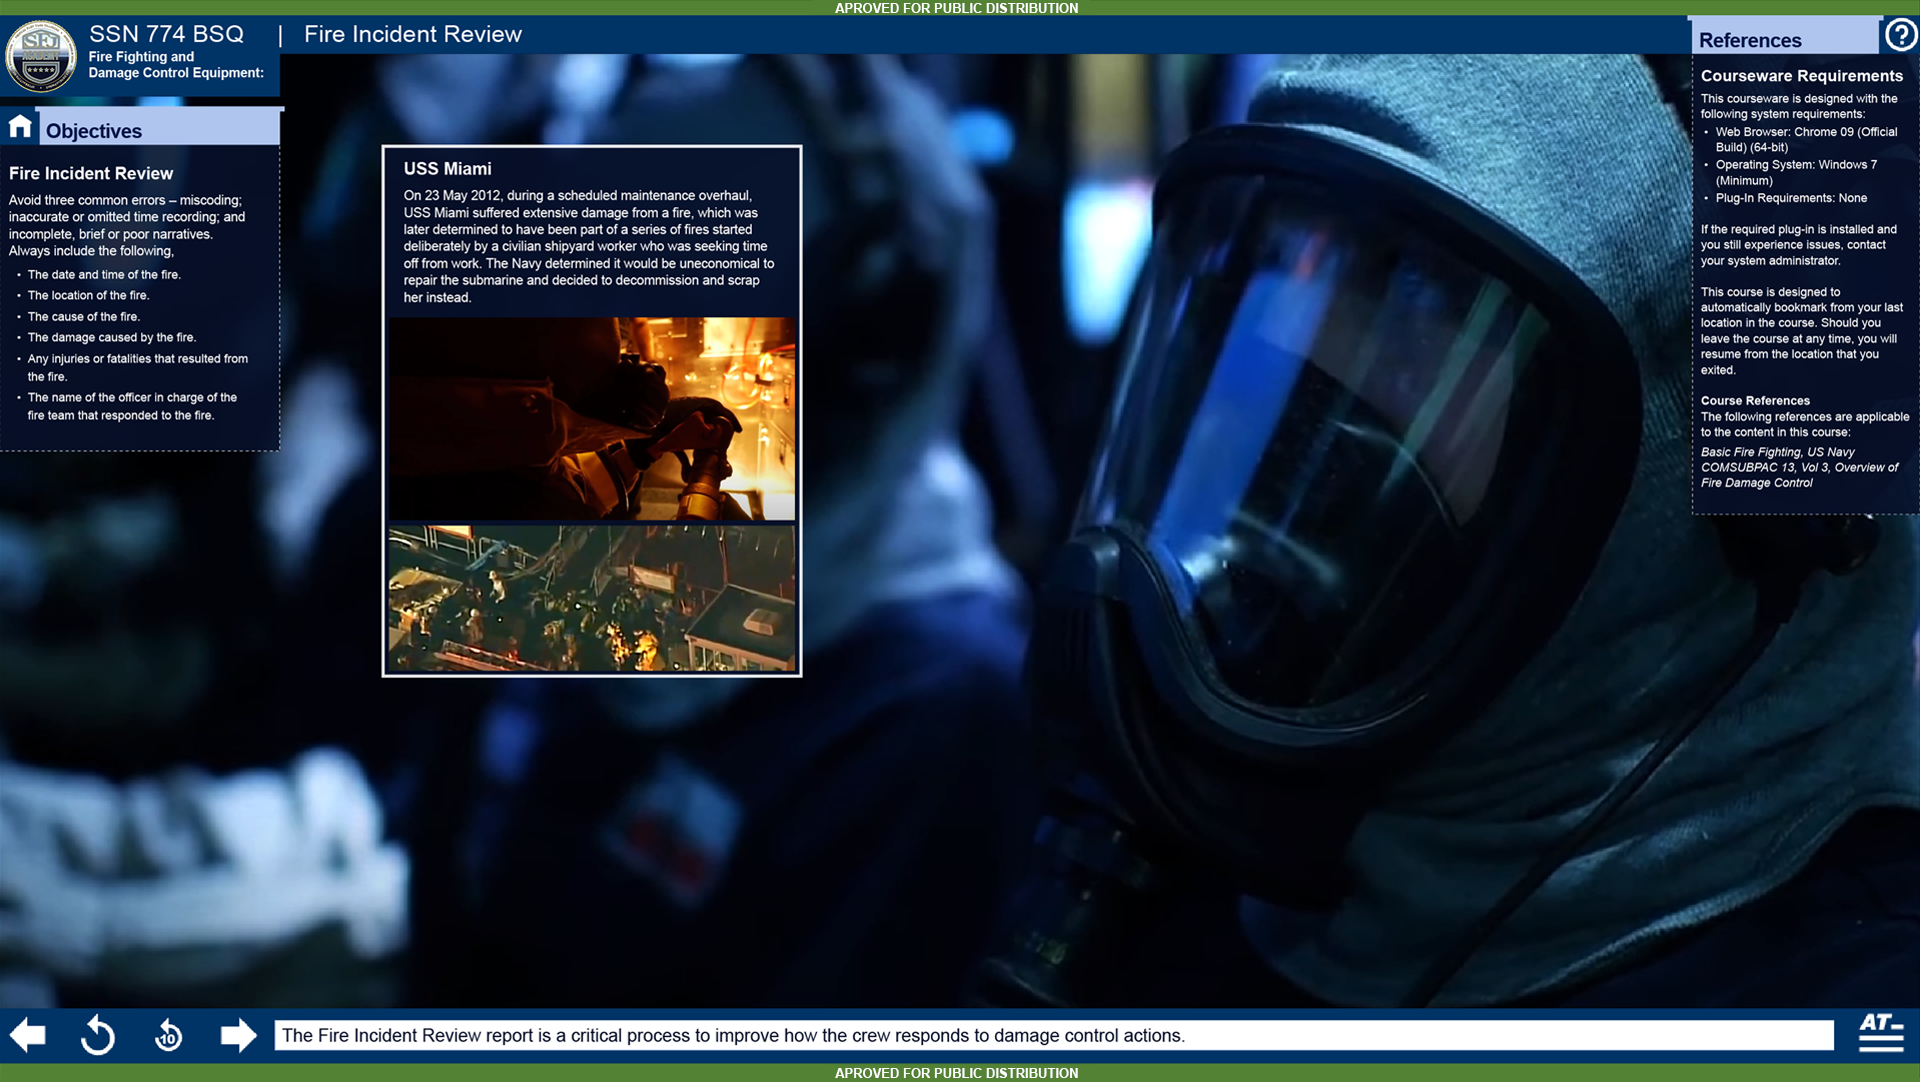This screenshot has height=1082, width=1920.
Task: Click the back arrow navigation button
Action: tap(28, 1035)
